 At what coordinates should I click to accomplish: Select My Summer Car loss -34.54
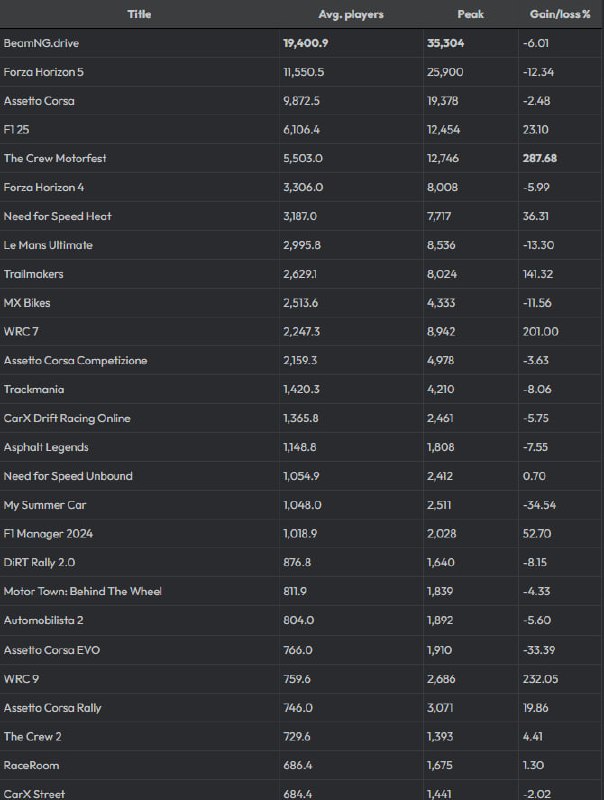[x=539, y=505]
